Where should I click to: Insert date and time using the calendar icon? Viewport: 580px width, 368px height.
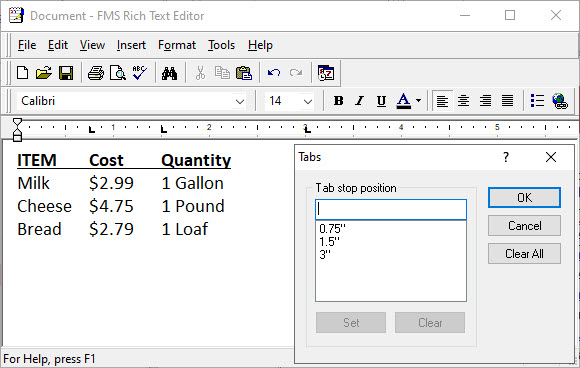coord(326,73)
